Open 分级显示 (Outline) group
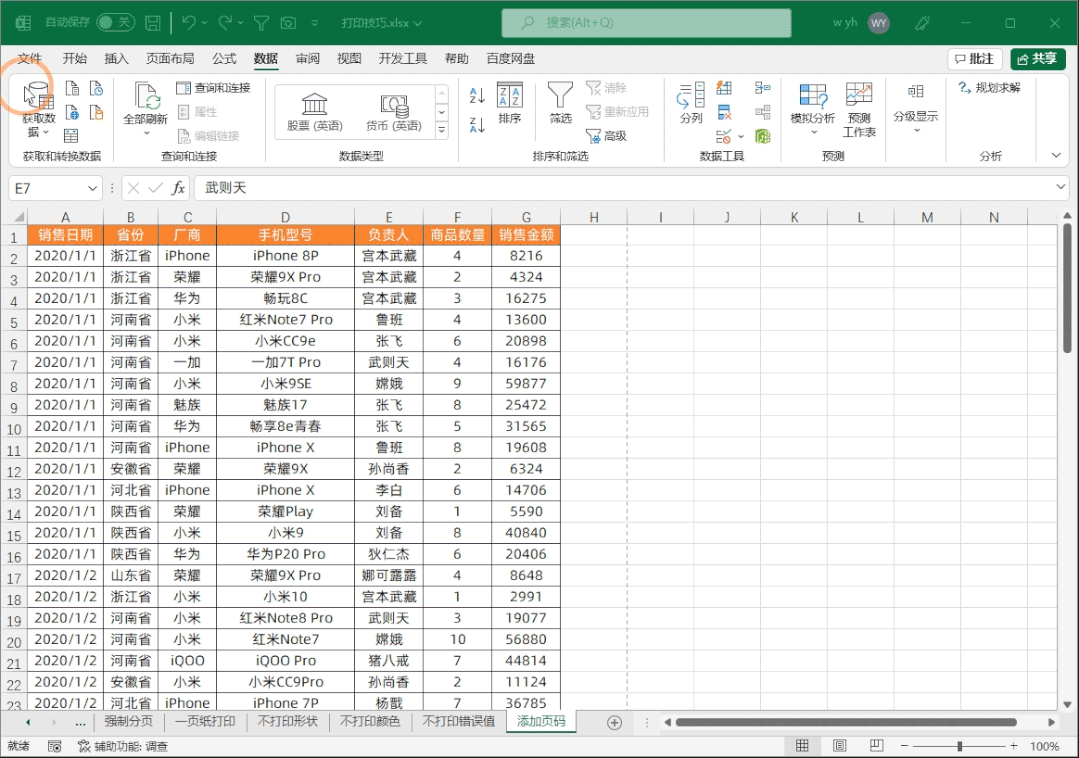The height and width of the screenshot is (758, 1079). click(x=916, y=108)
